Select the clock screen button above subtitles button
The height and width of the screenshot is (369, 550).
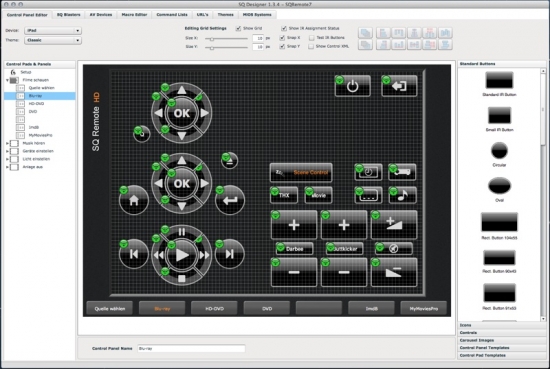tap(368, 172)
